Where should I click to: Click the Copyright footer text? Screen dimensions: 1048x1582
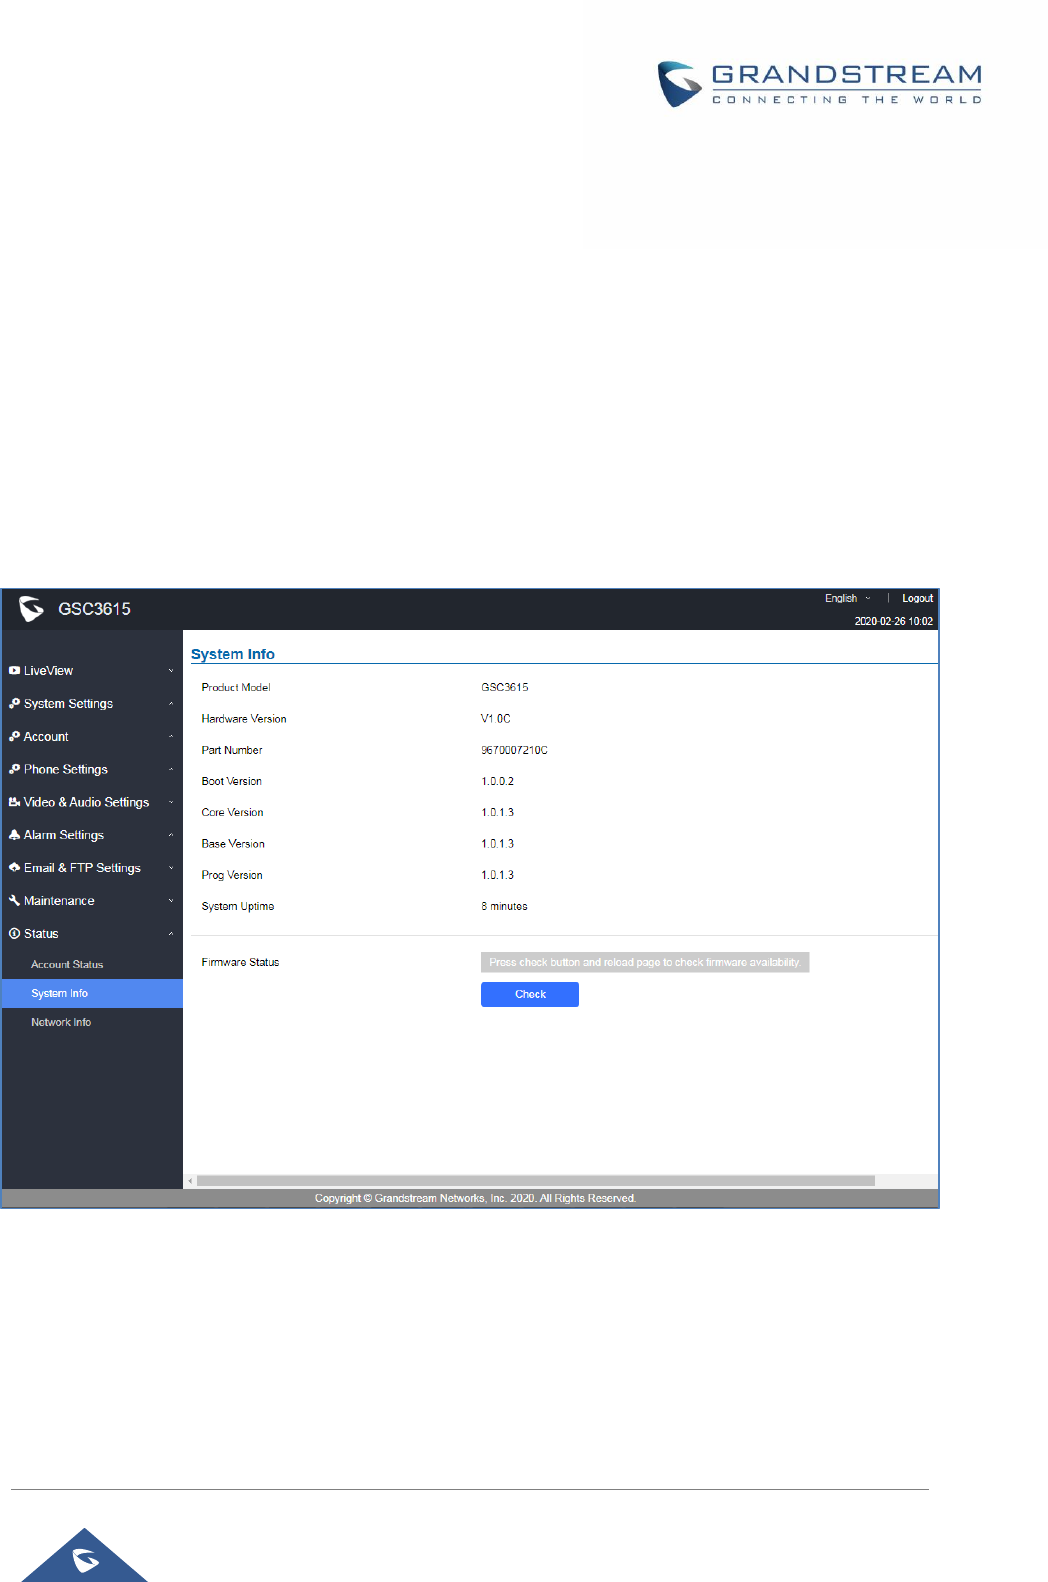(x=475, y=1199)
